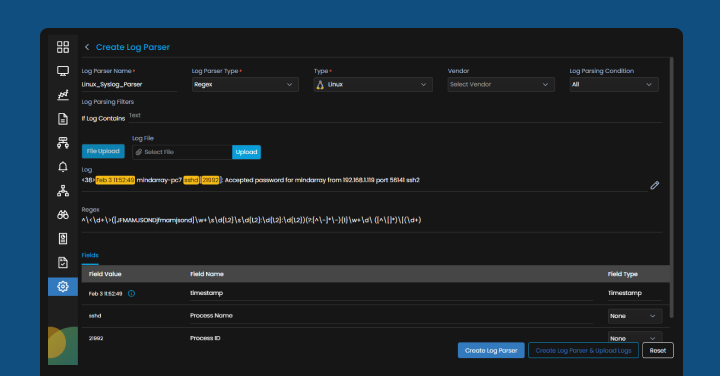Viewport: 720px width, 376px height.
Task: Go back using the arrow beside Create Log Parser
Action: click(x=87, y=47)
